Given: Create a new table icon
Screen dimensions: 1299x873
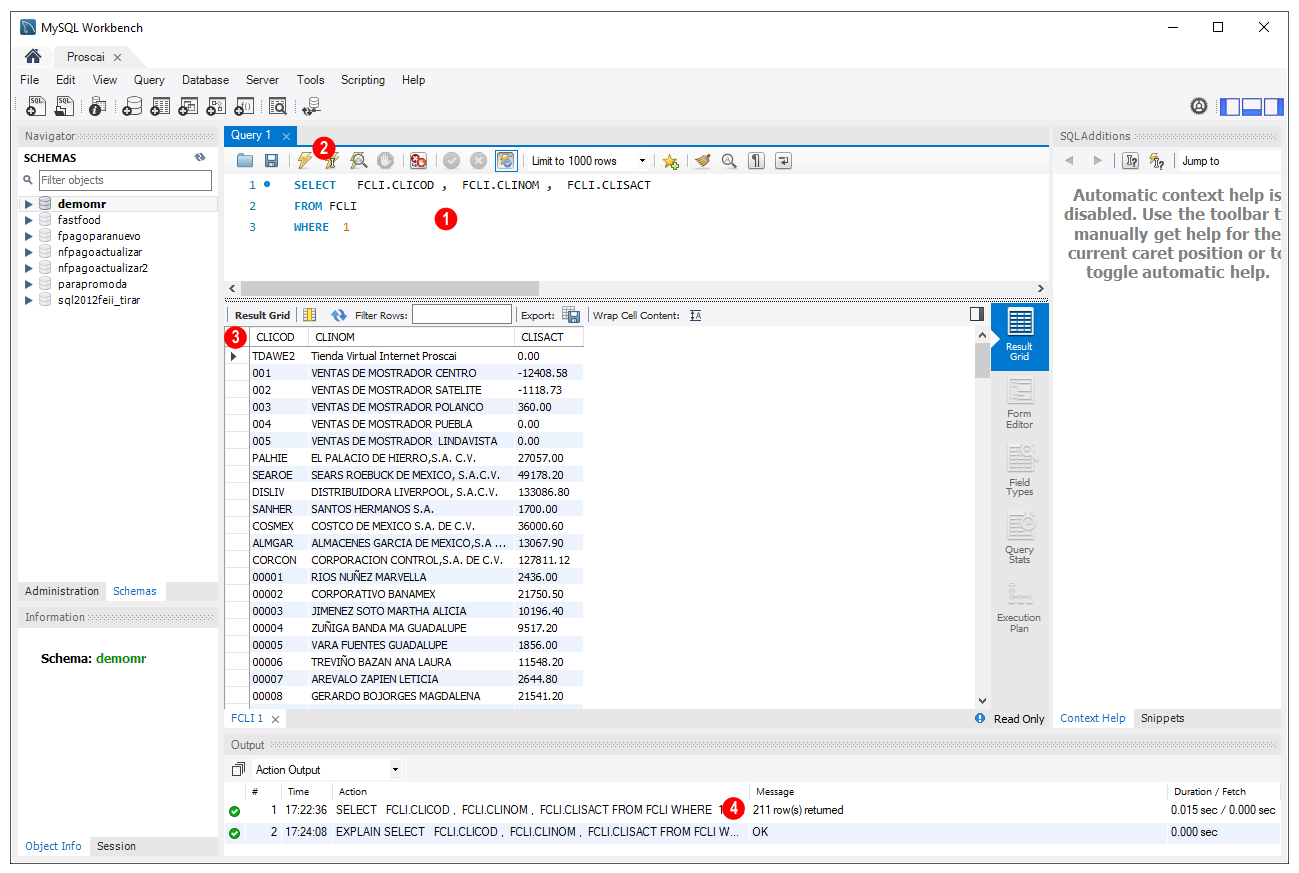Looking at the screenshot, I should [x=160, y=106].
